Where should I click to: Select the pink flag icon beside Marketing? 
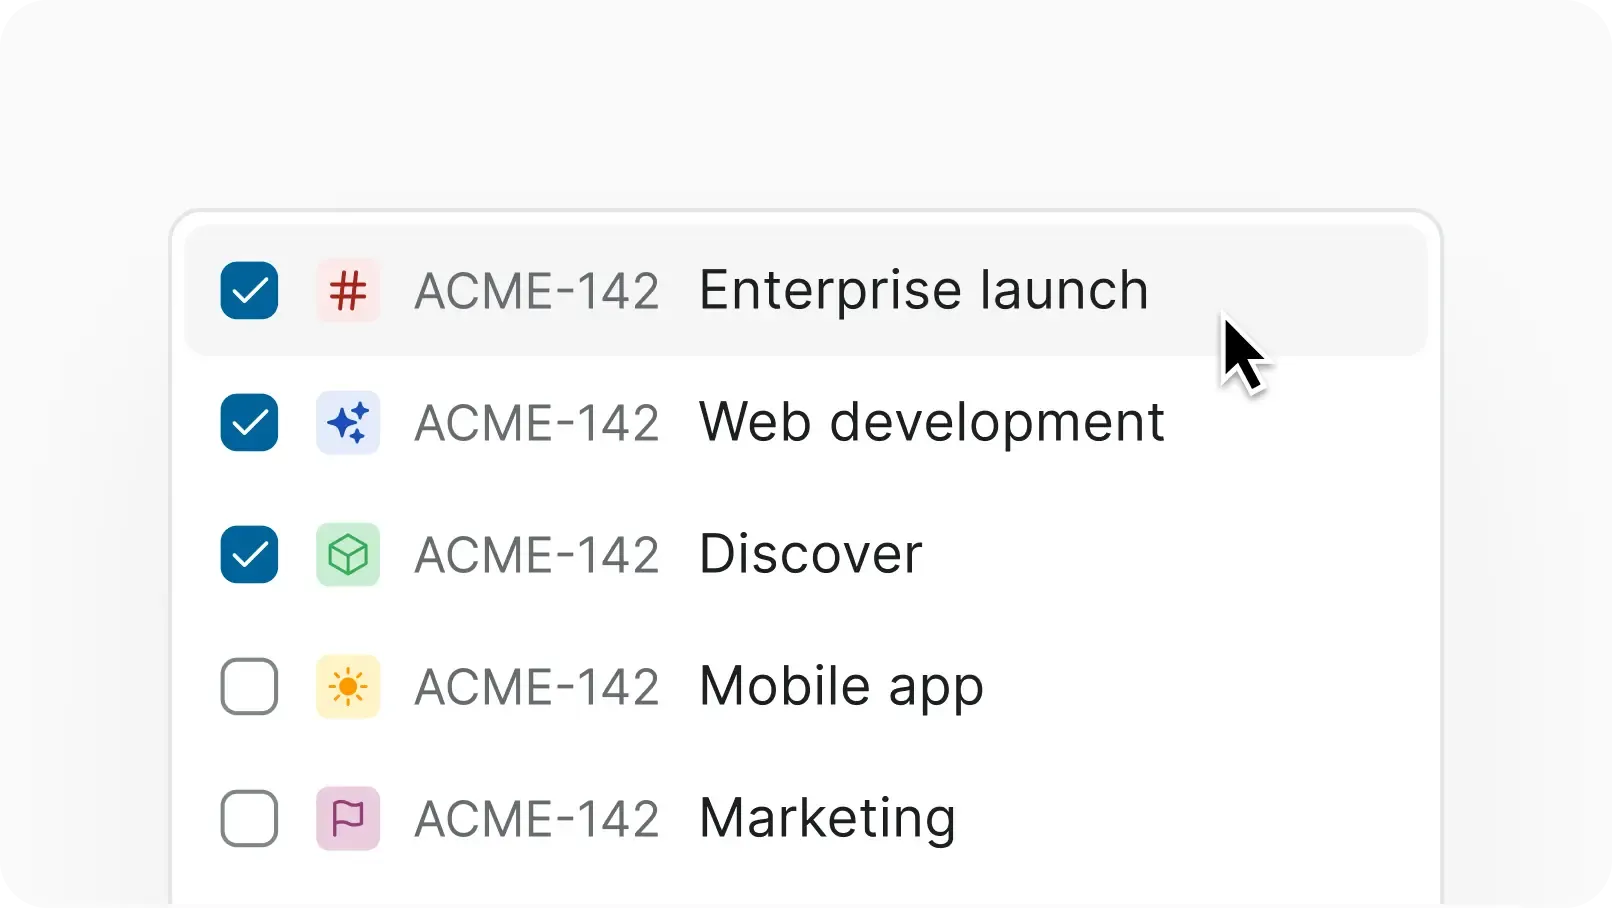[x=348, y=818]
